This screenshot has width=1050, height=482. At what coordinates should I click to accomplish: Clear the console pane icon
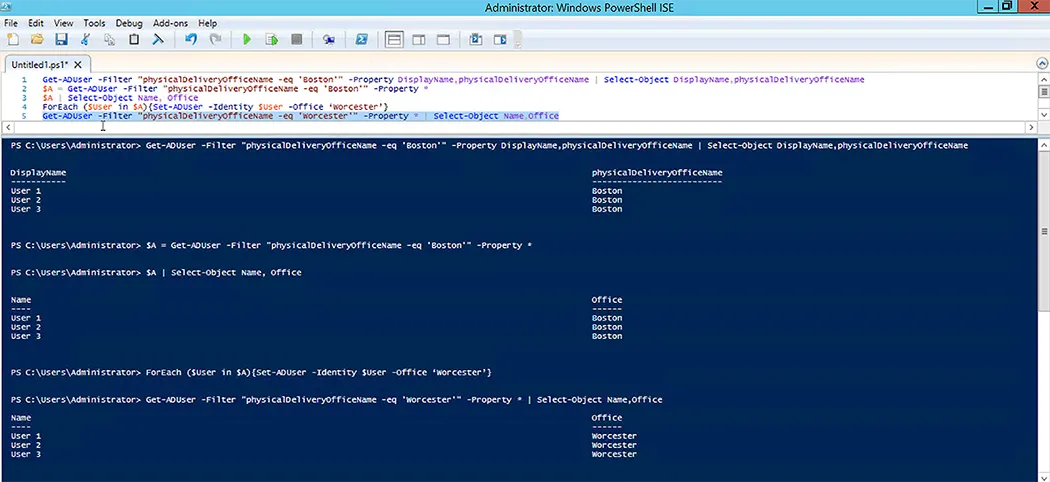click(x=158, y=39)
